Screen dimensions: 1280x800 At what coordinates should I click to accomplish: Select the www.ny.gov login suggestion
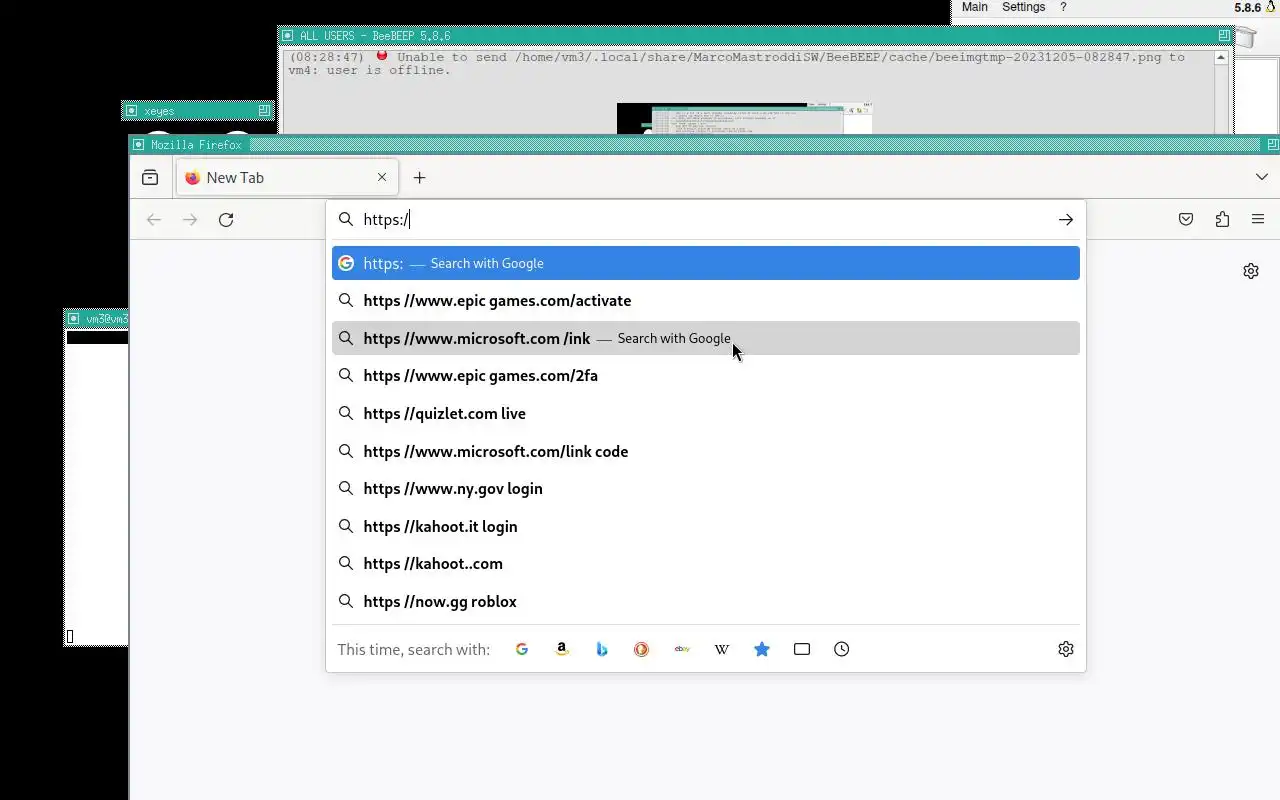tap(706, 488)
